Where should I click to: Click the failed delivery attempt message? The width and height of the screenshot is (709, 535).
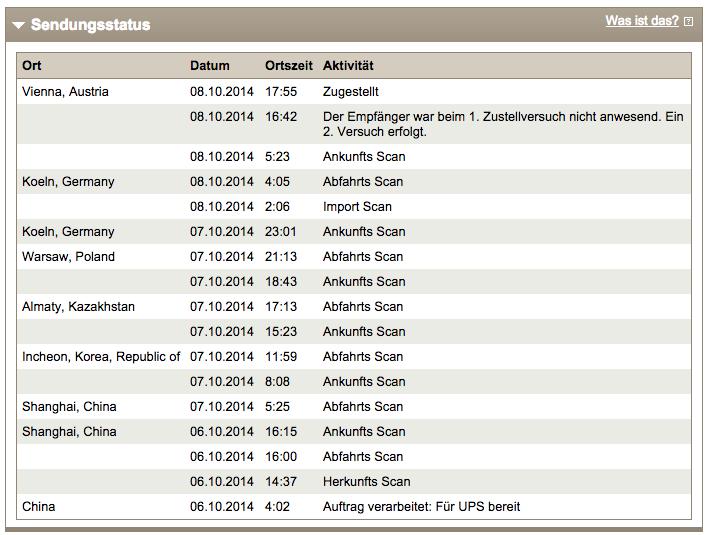[503, 124]
